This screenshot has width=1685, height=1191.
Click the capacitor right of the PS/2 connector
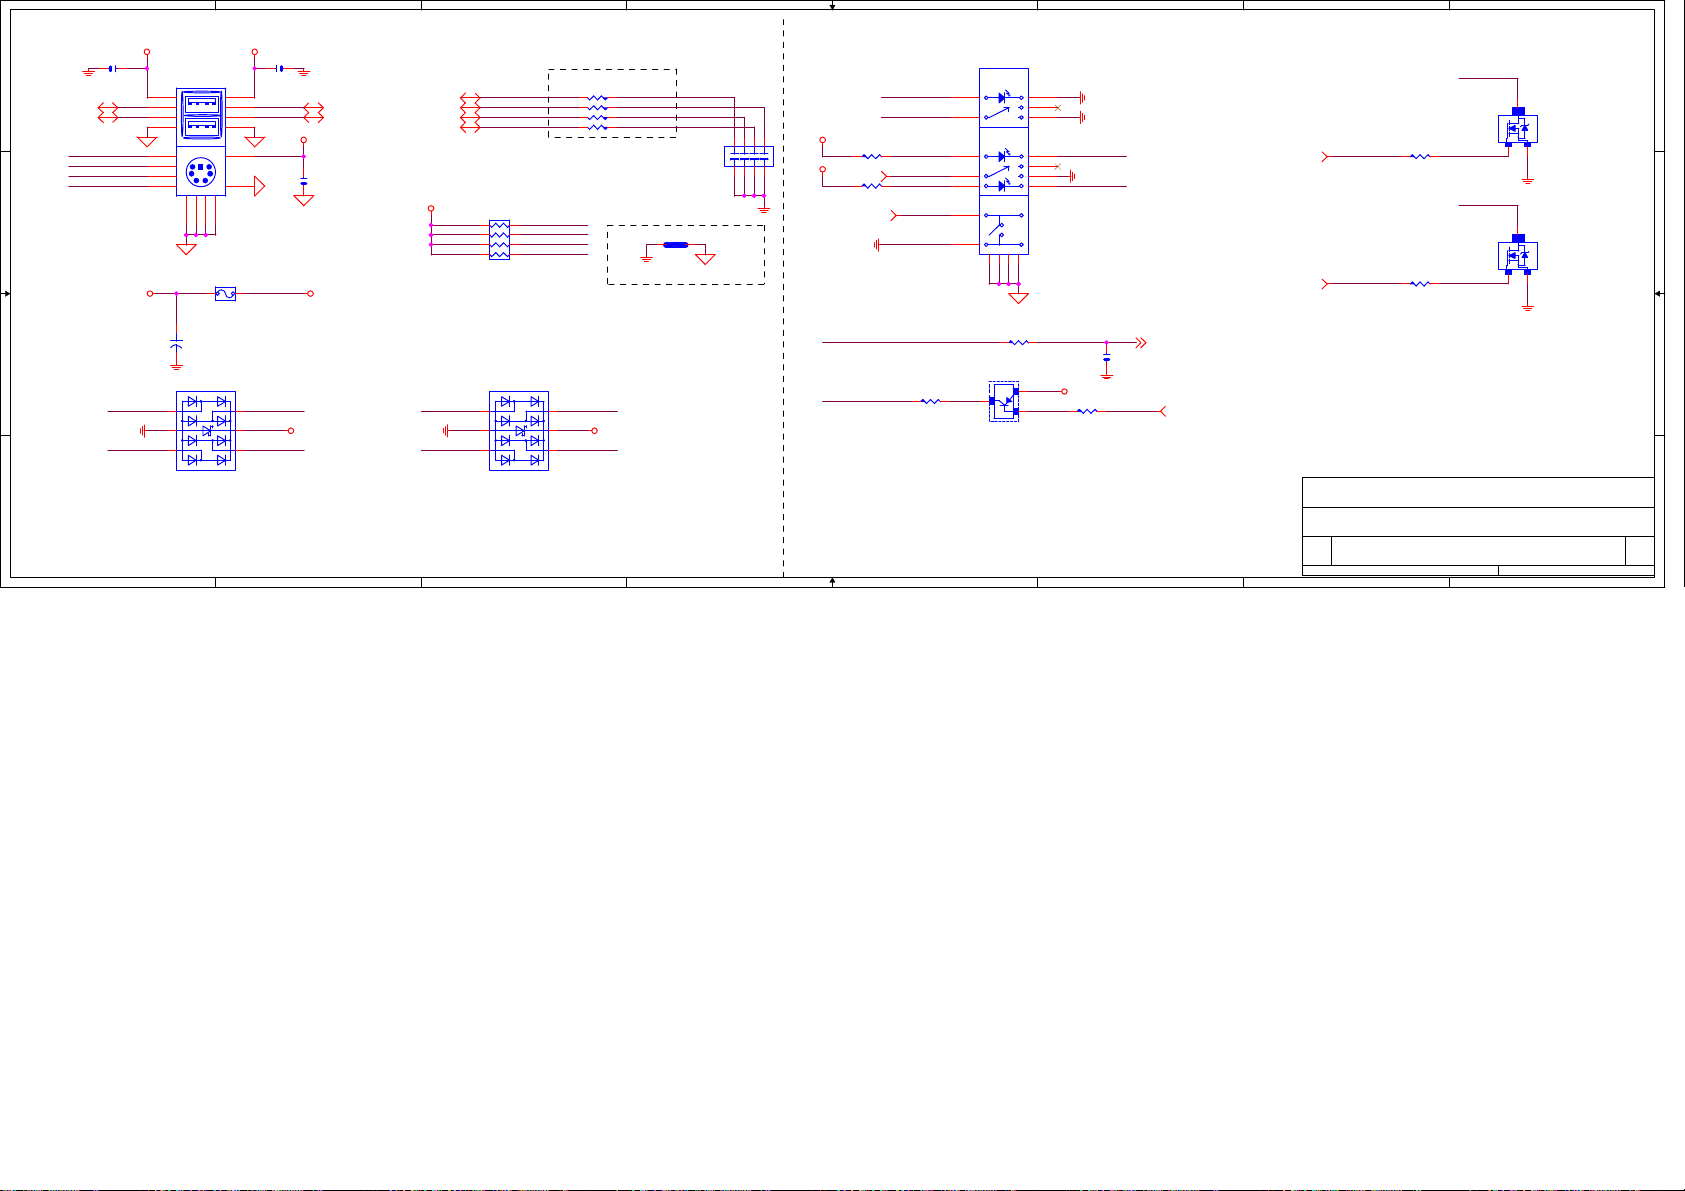point(304,183)
